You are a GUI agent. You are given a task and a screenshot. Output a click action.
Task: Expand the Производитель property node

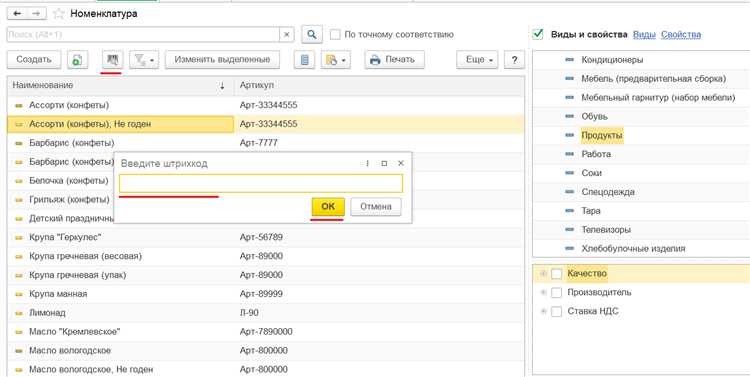[x=543, y=292]
